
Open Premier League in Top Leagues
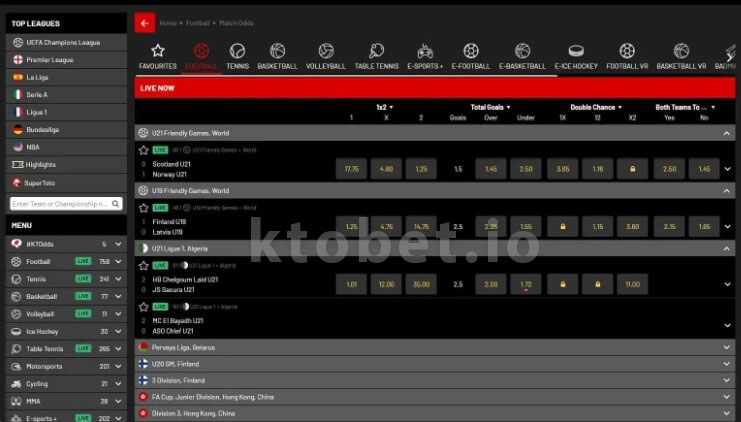(x=66, y=60)
